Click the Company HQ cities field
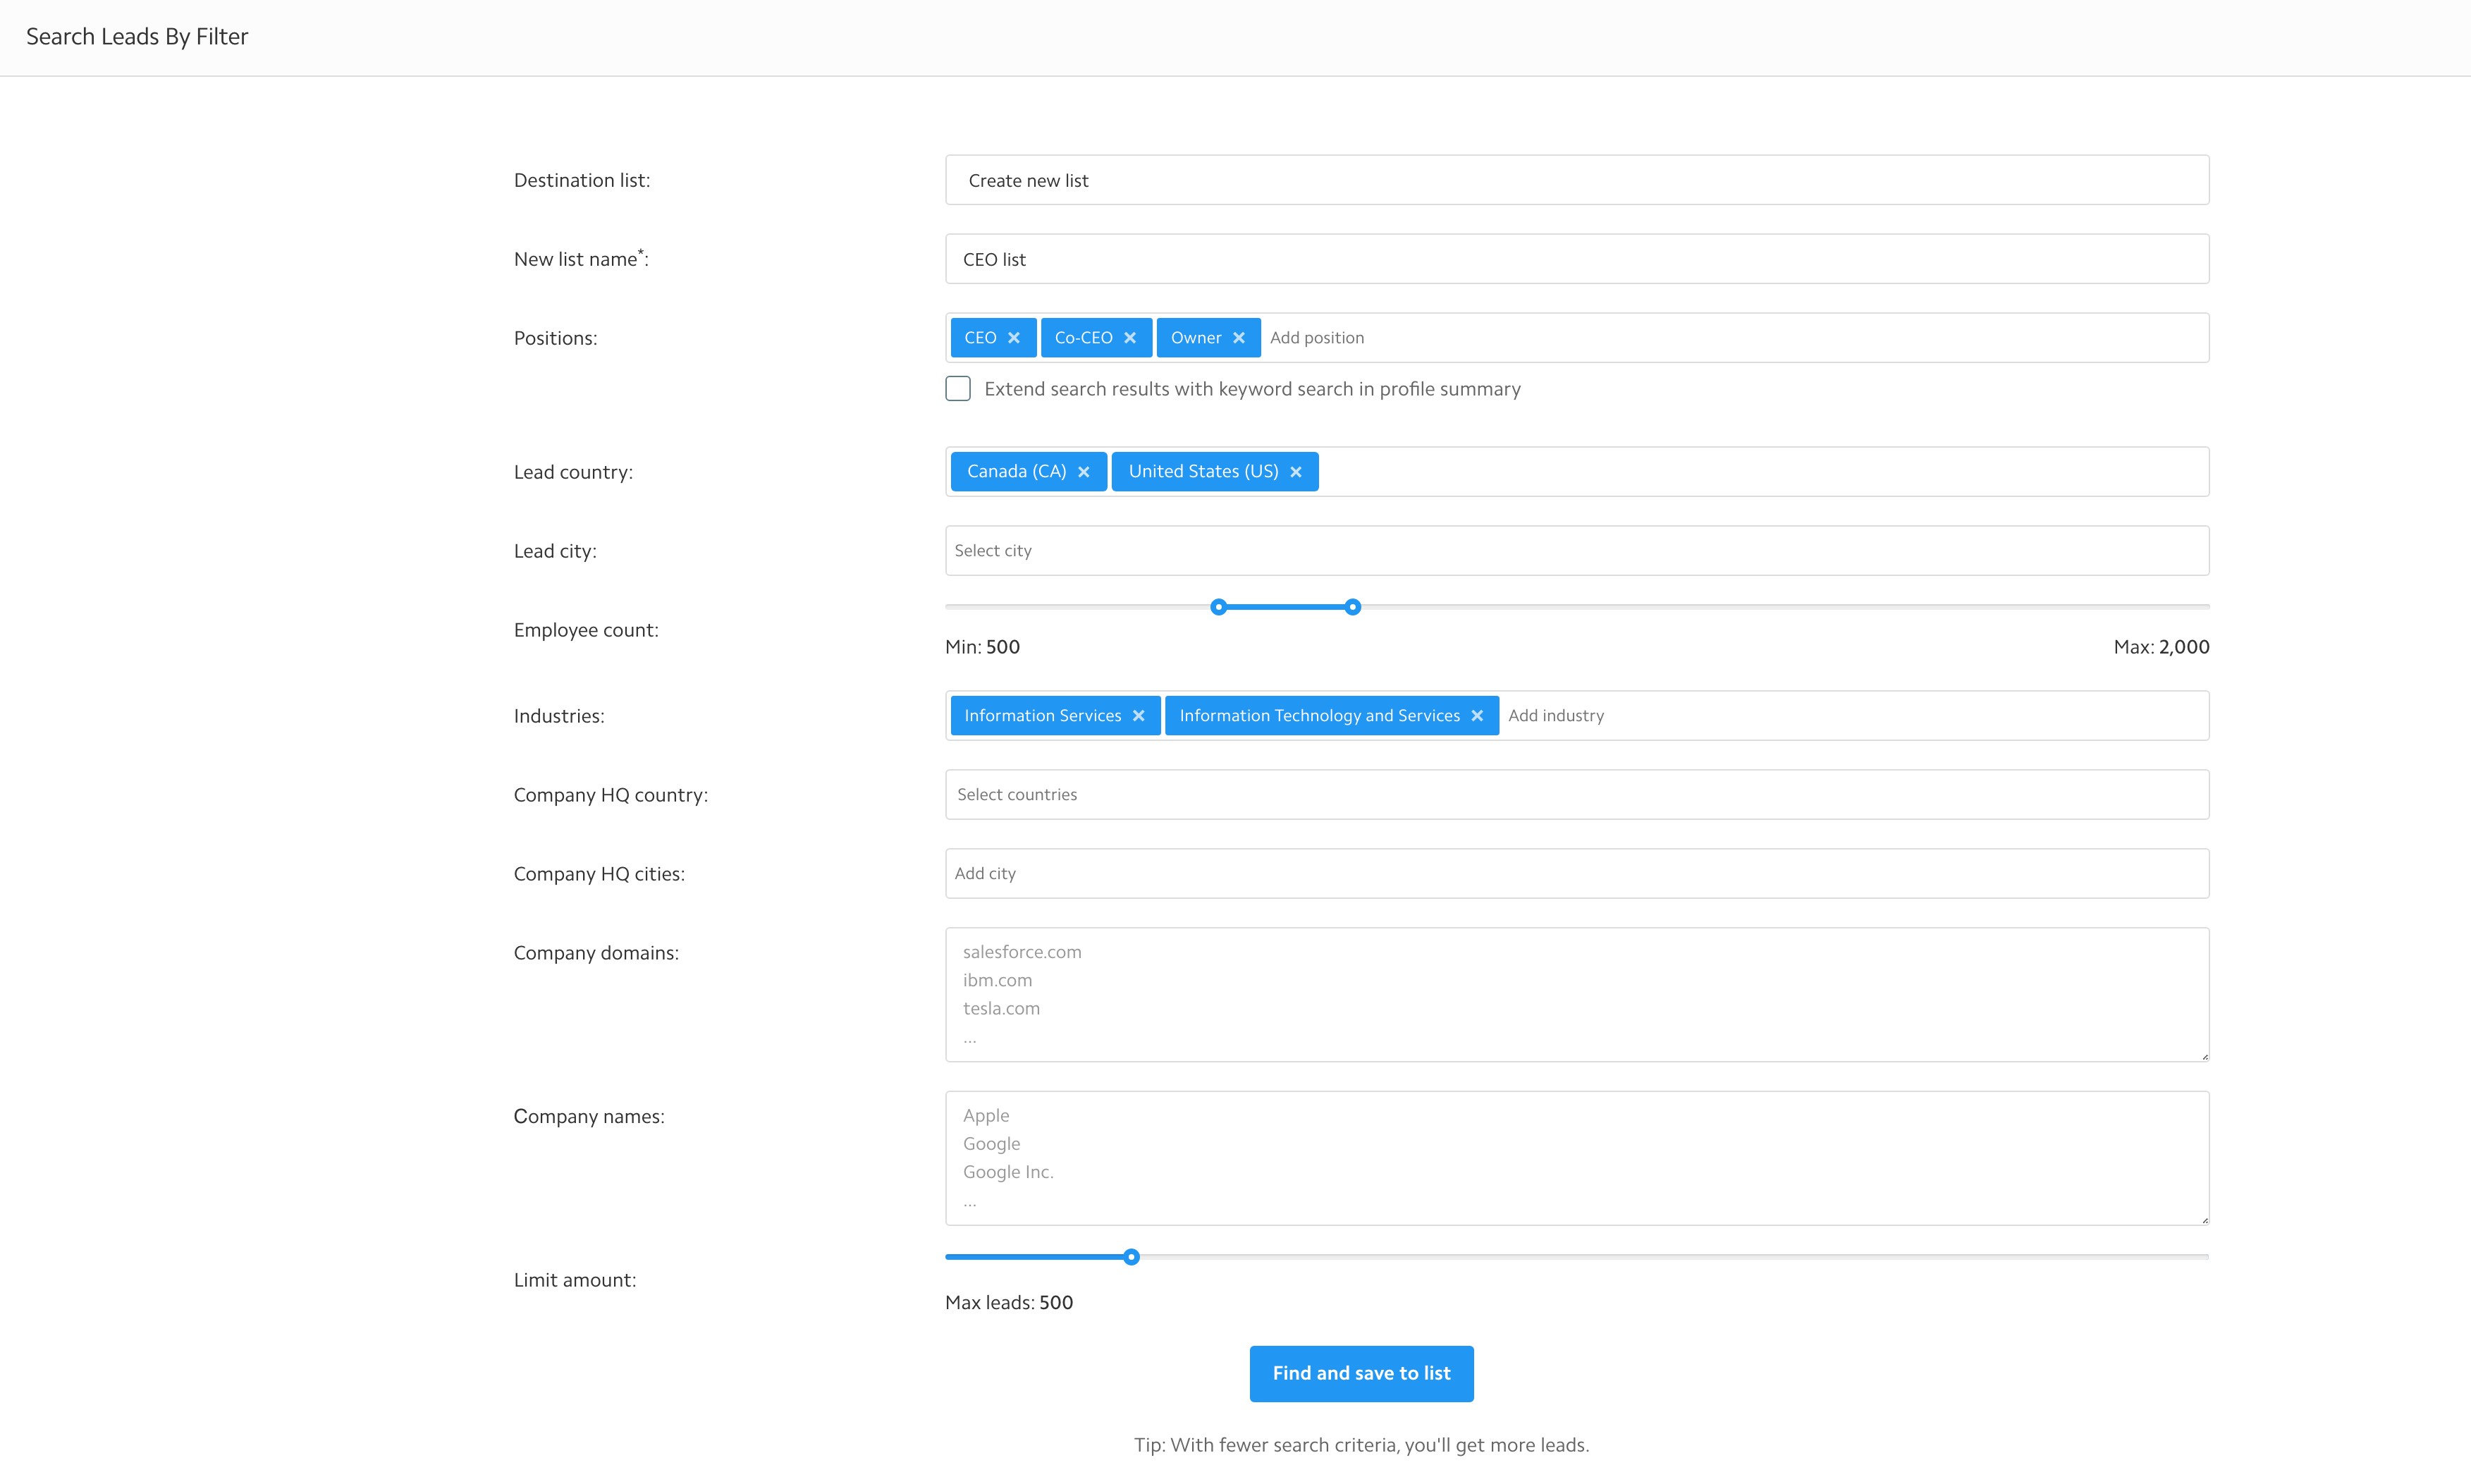Viewport: 2471px width, 1484px height. click(x=1577, y=874)
